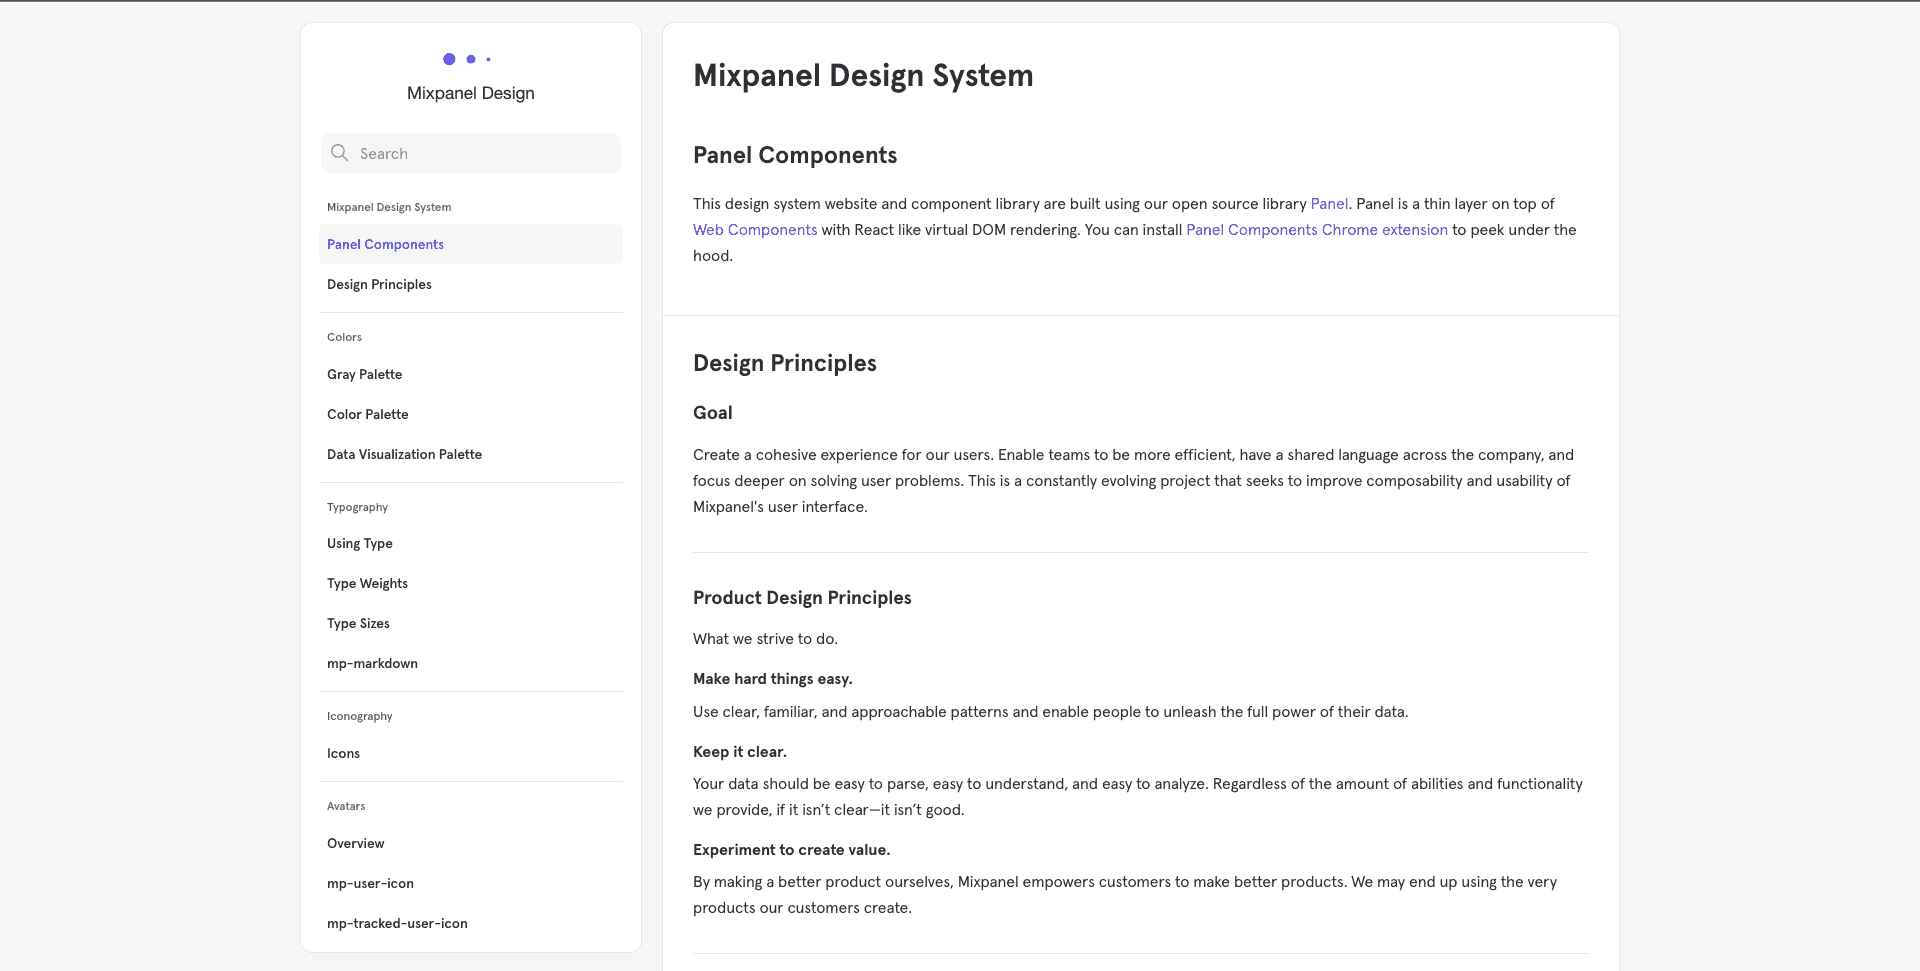Click 'Experiment to create value.' text
The height and width of the screenshot is (971, 1920).
click(x=792, y=850)
